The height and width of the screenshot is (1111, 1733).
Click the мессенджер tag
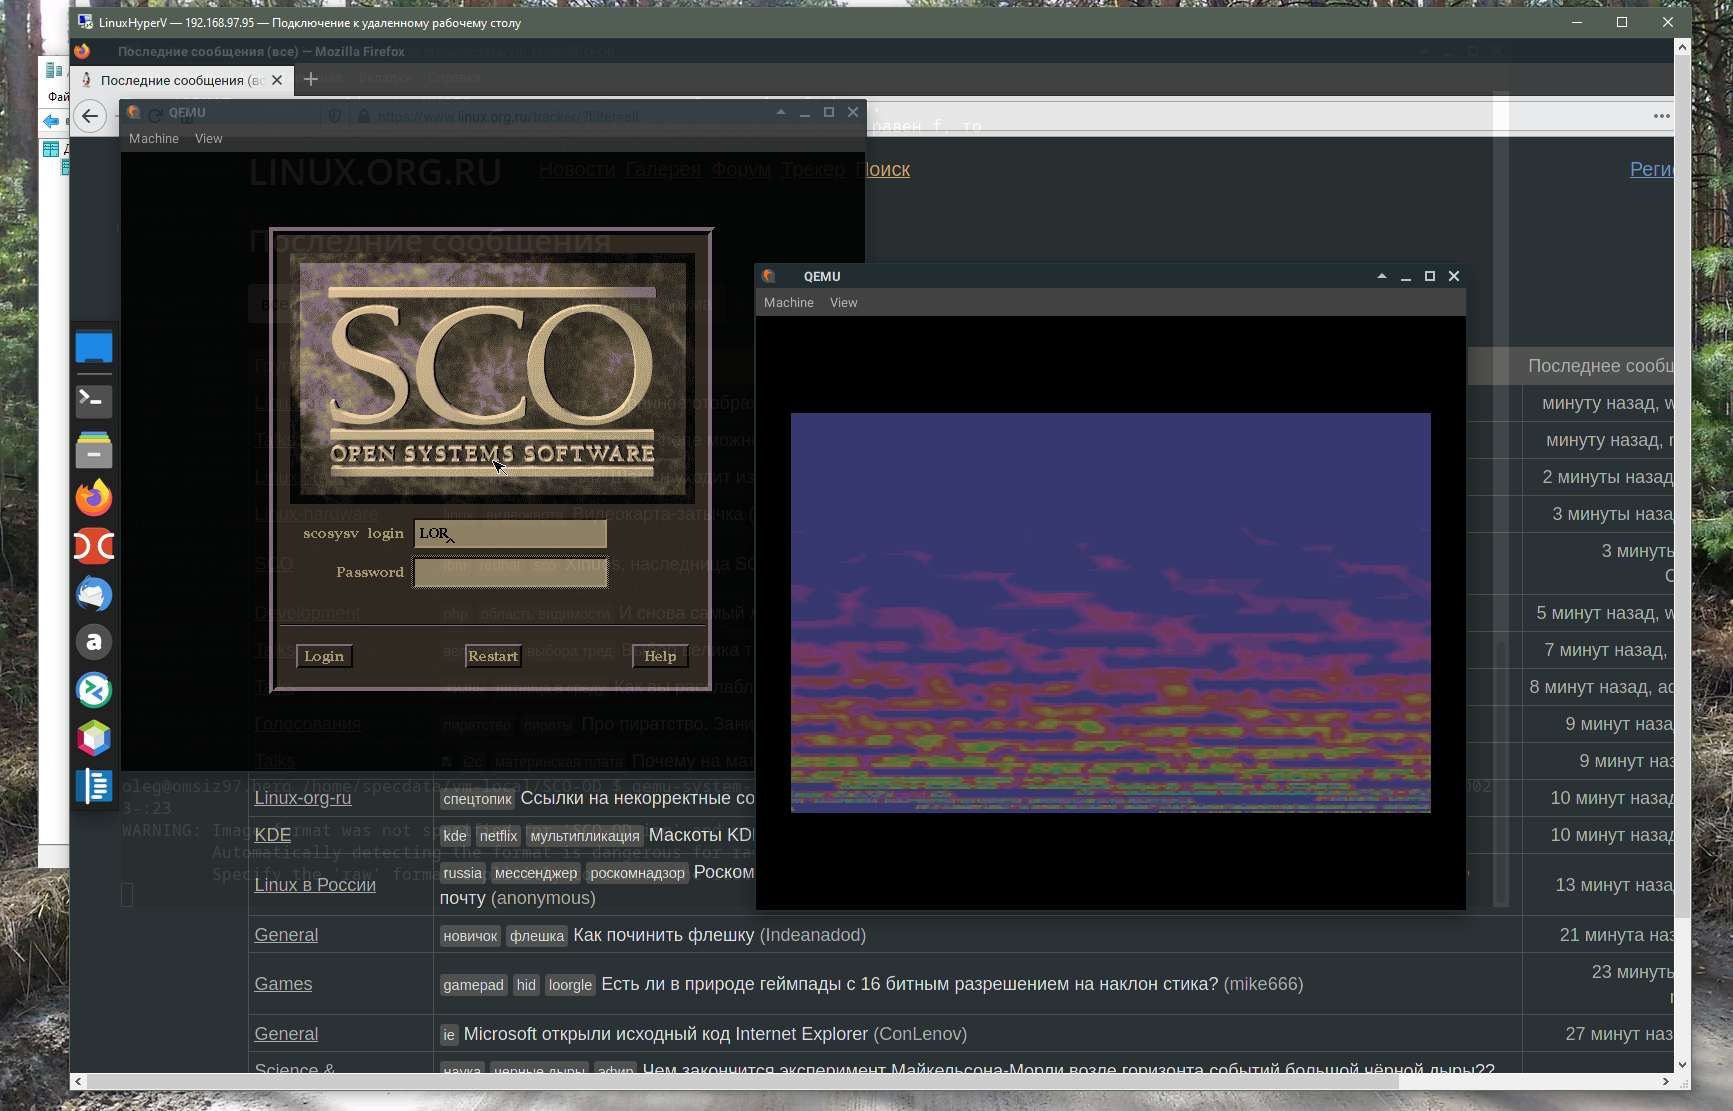536,873
